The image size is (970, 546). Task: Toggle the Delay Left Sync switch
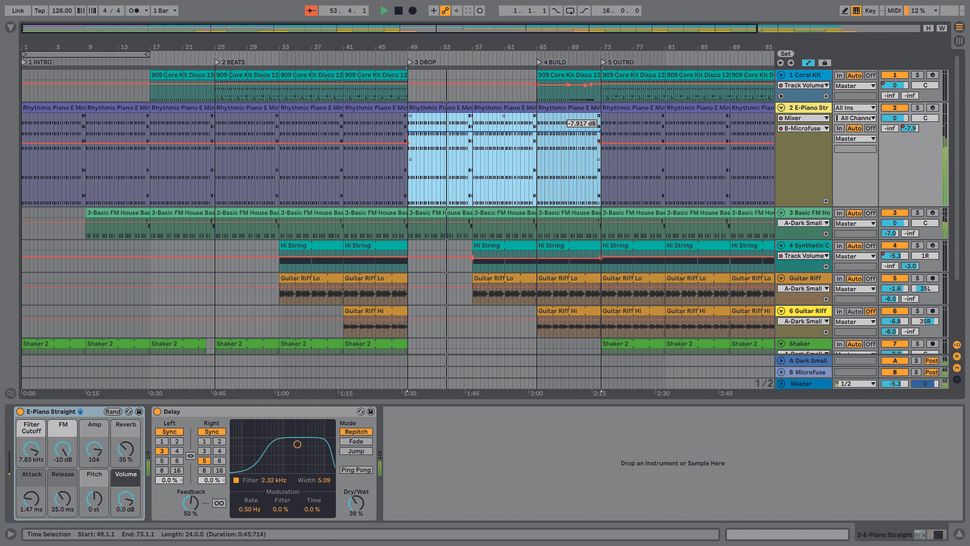click(168, 432)
